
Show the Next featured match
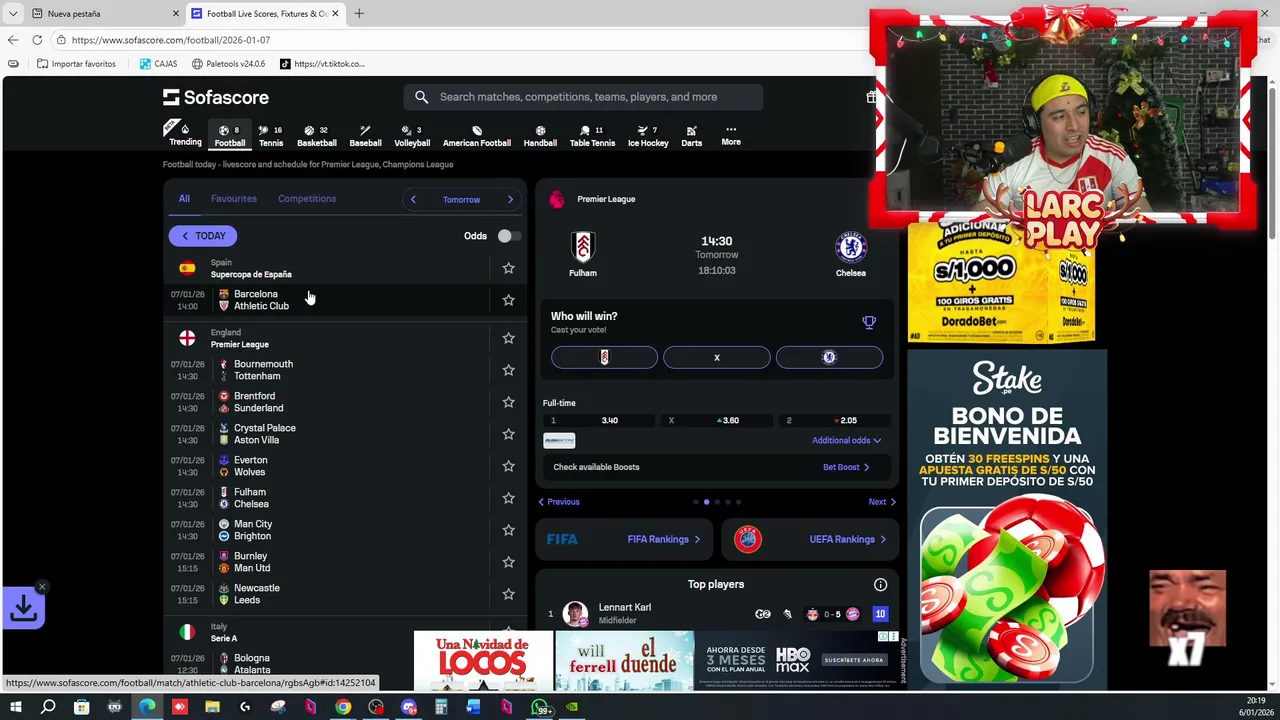pyautogui.click(x=882, y=502)
